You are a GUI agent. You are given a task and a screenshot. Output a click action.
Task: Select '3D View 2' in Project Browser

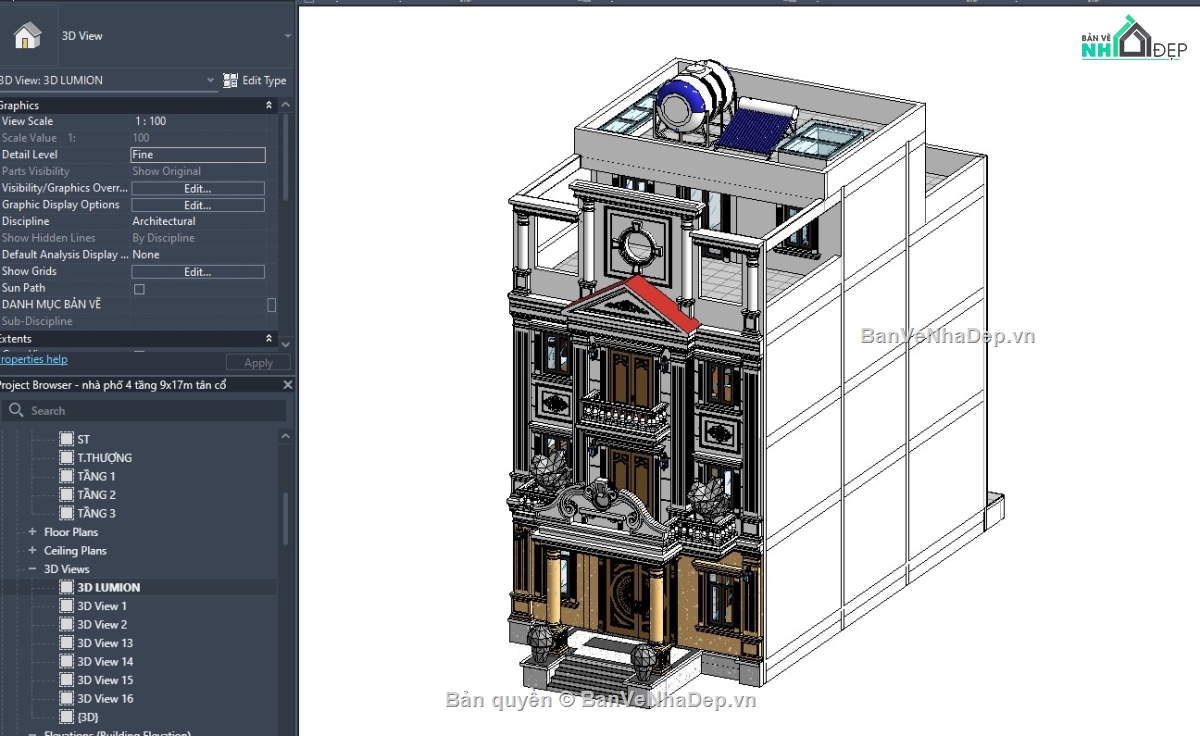[102, 624]
